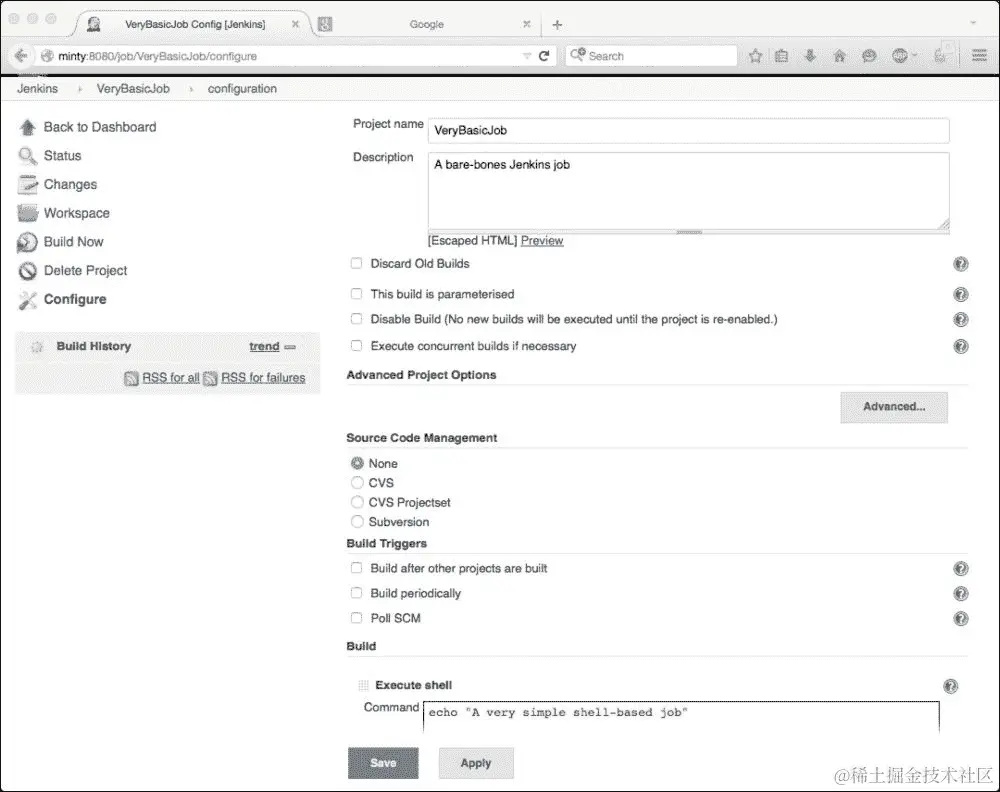This screenshot has height=792, width=1000.
Task: Click the Execute shell drag handle
Action: (x=363, y=686)
